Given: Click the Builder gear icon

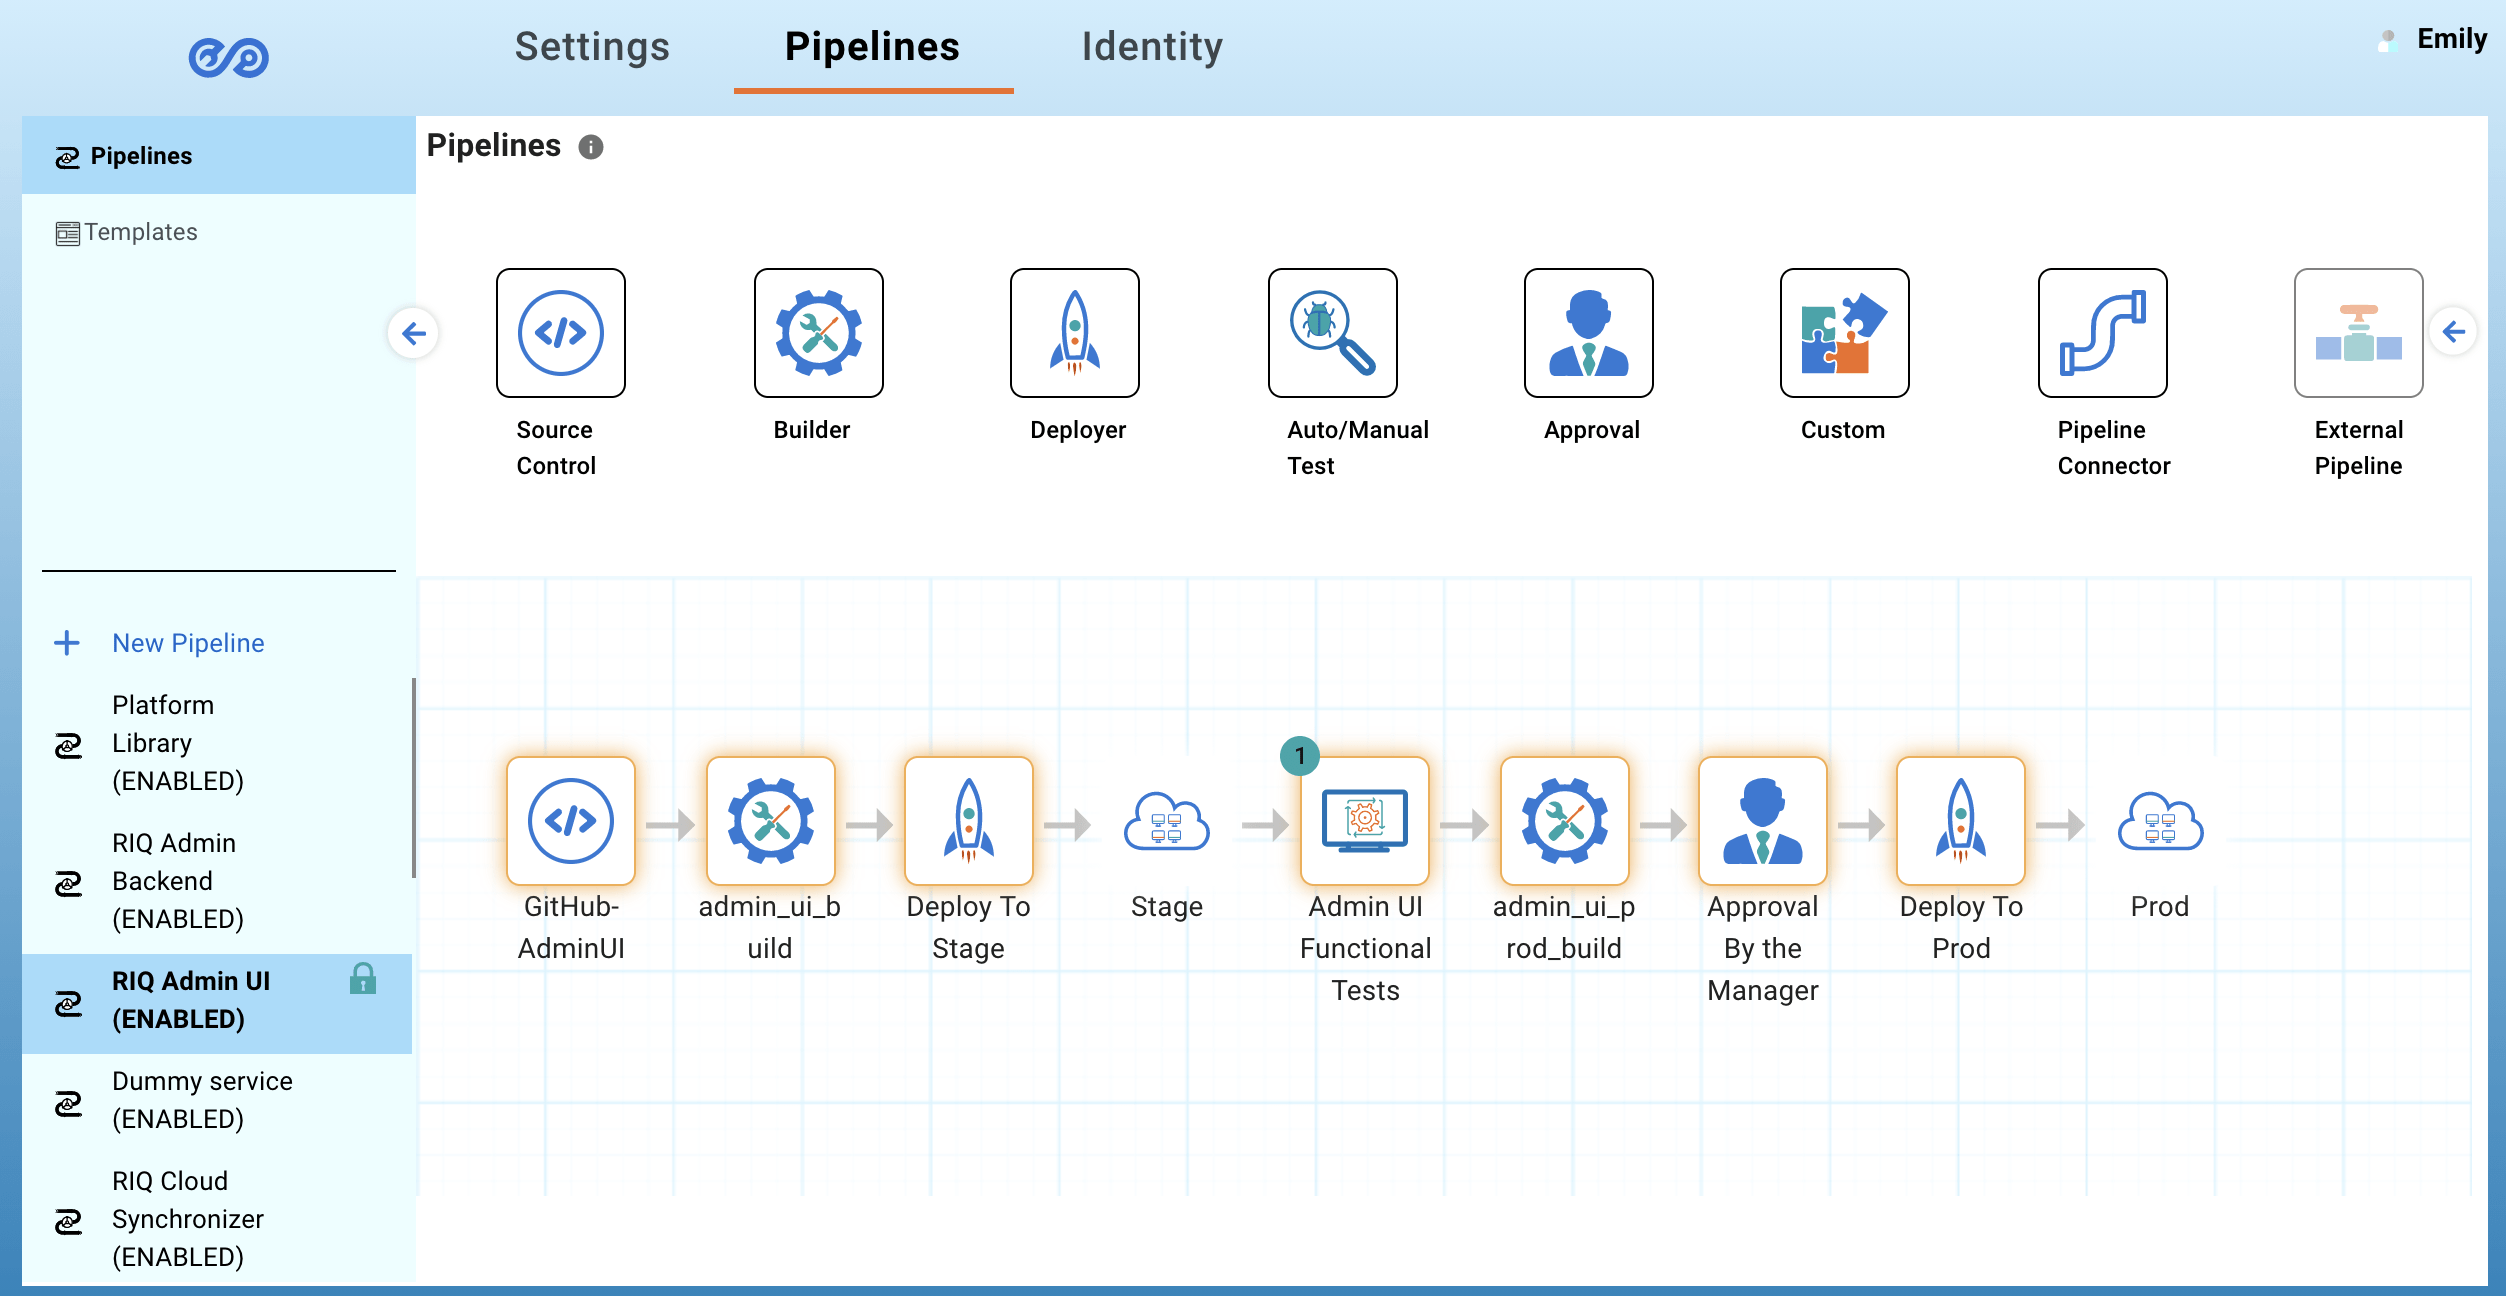Looking at the screenshot, I should click(x=818, y=333).
